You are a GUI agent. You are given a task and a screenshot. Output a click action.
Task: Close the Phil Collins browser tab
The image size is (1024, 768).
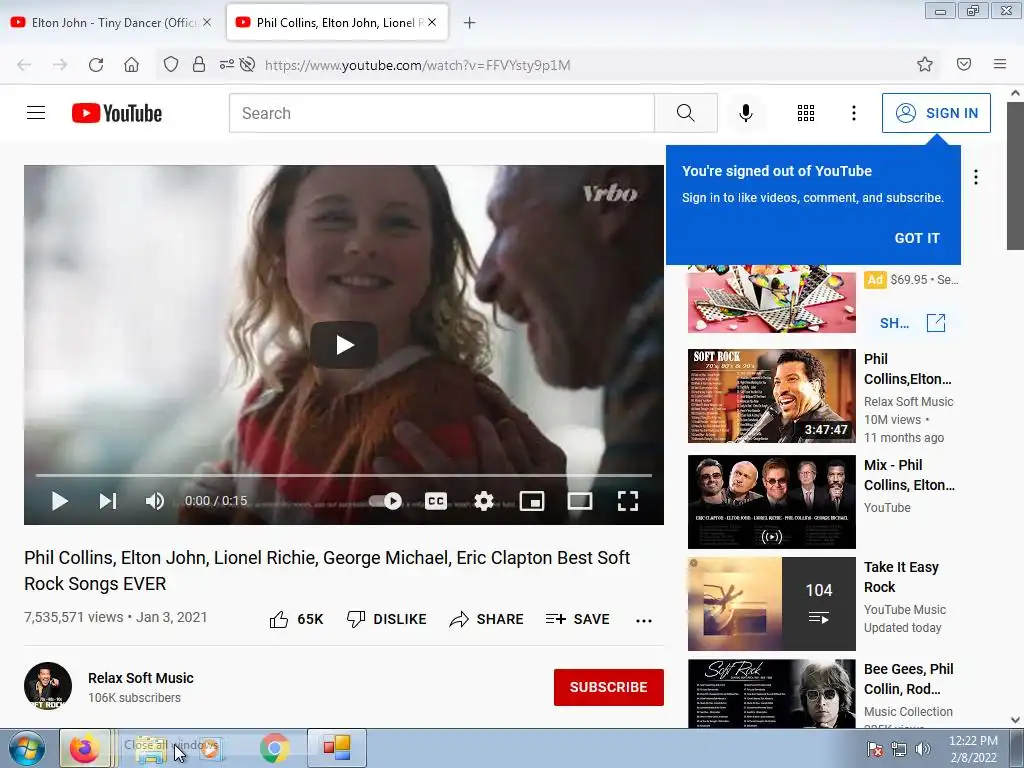point(432,22)
